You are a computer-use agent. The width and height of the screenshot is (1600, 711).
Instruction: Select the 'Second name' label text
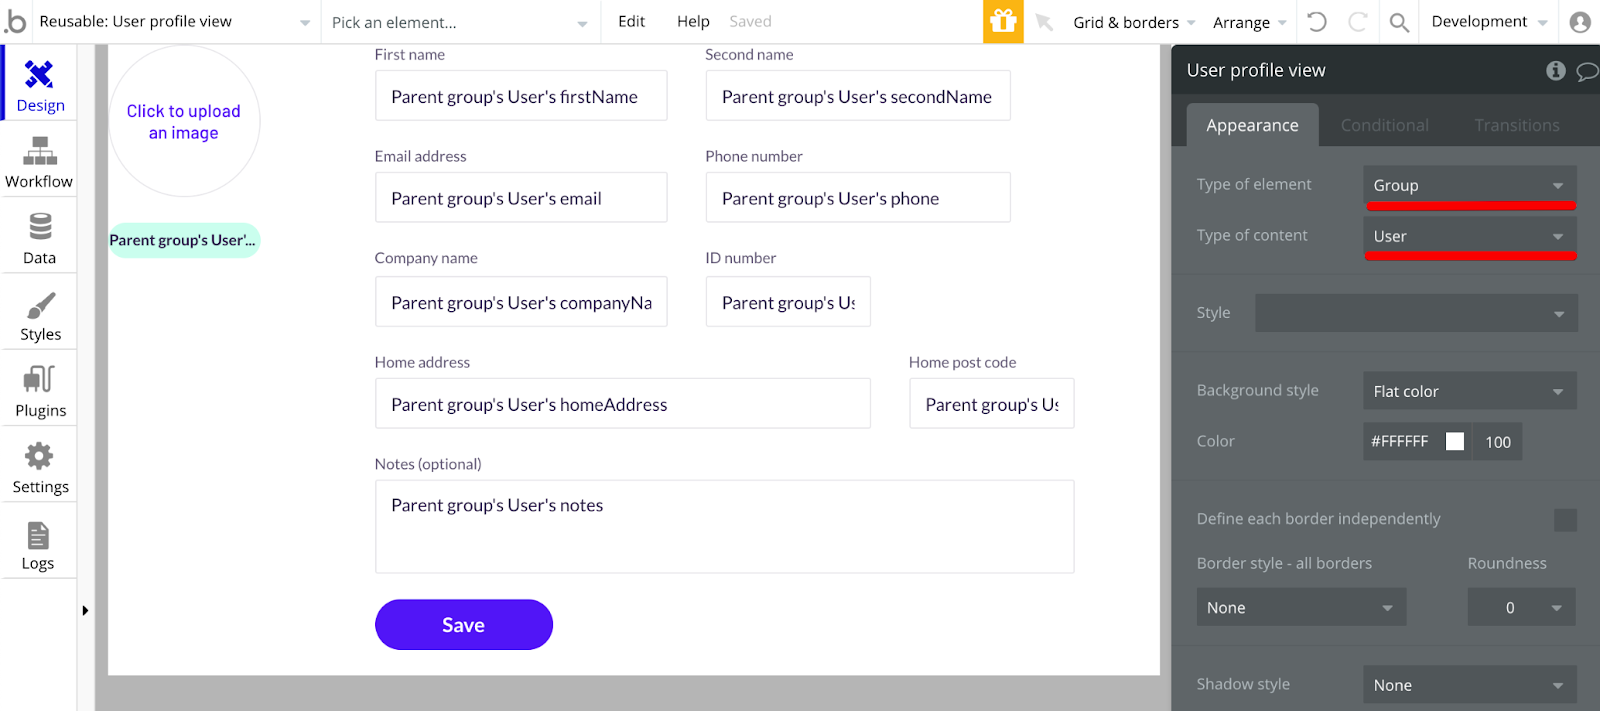tap(749, 54)
